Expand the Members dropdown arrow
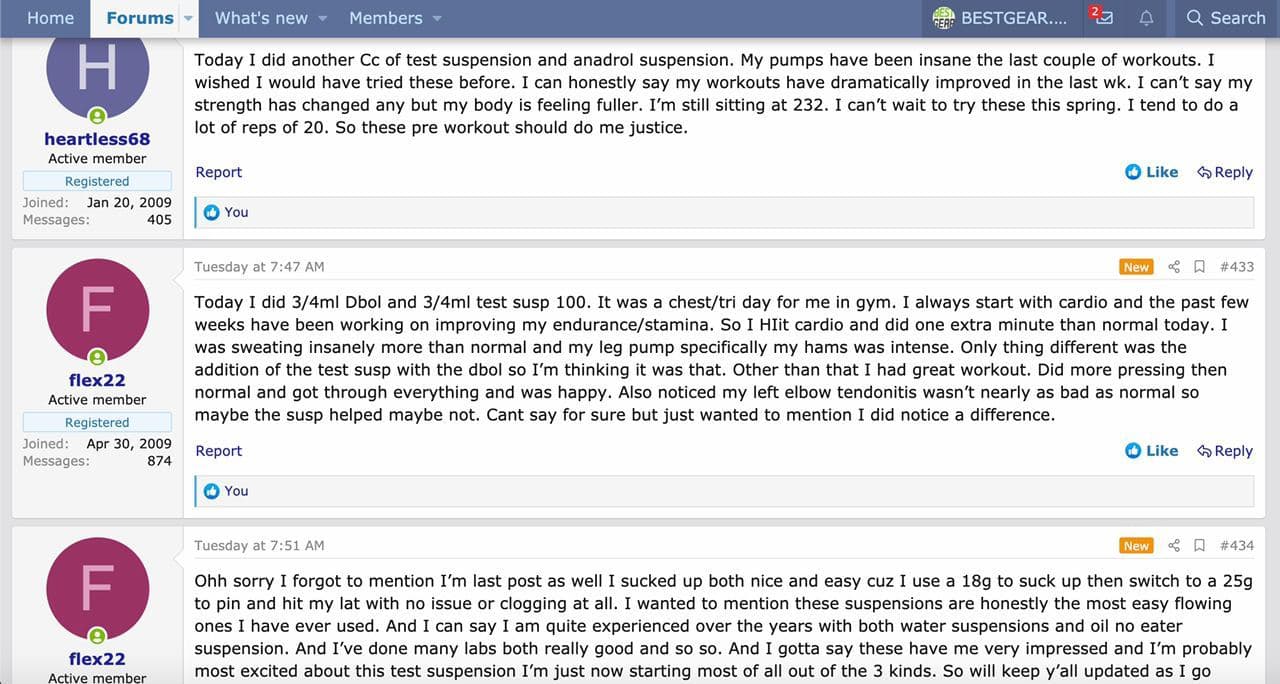1280x684 pixels. pos(437,18)
